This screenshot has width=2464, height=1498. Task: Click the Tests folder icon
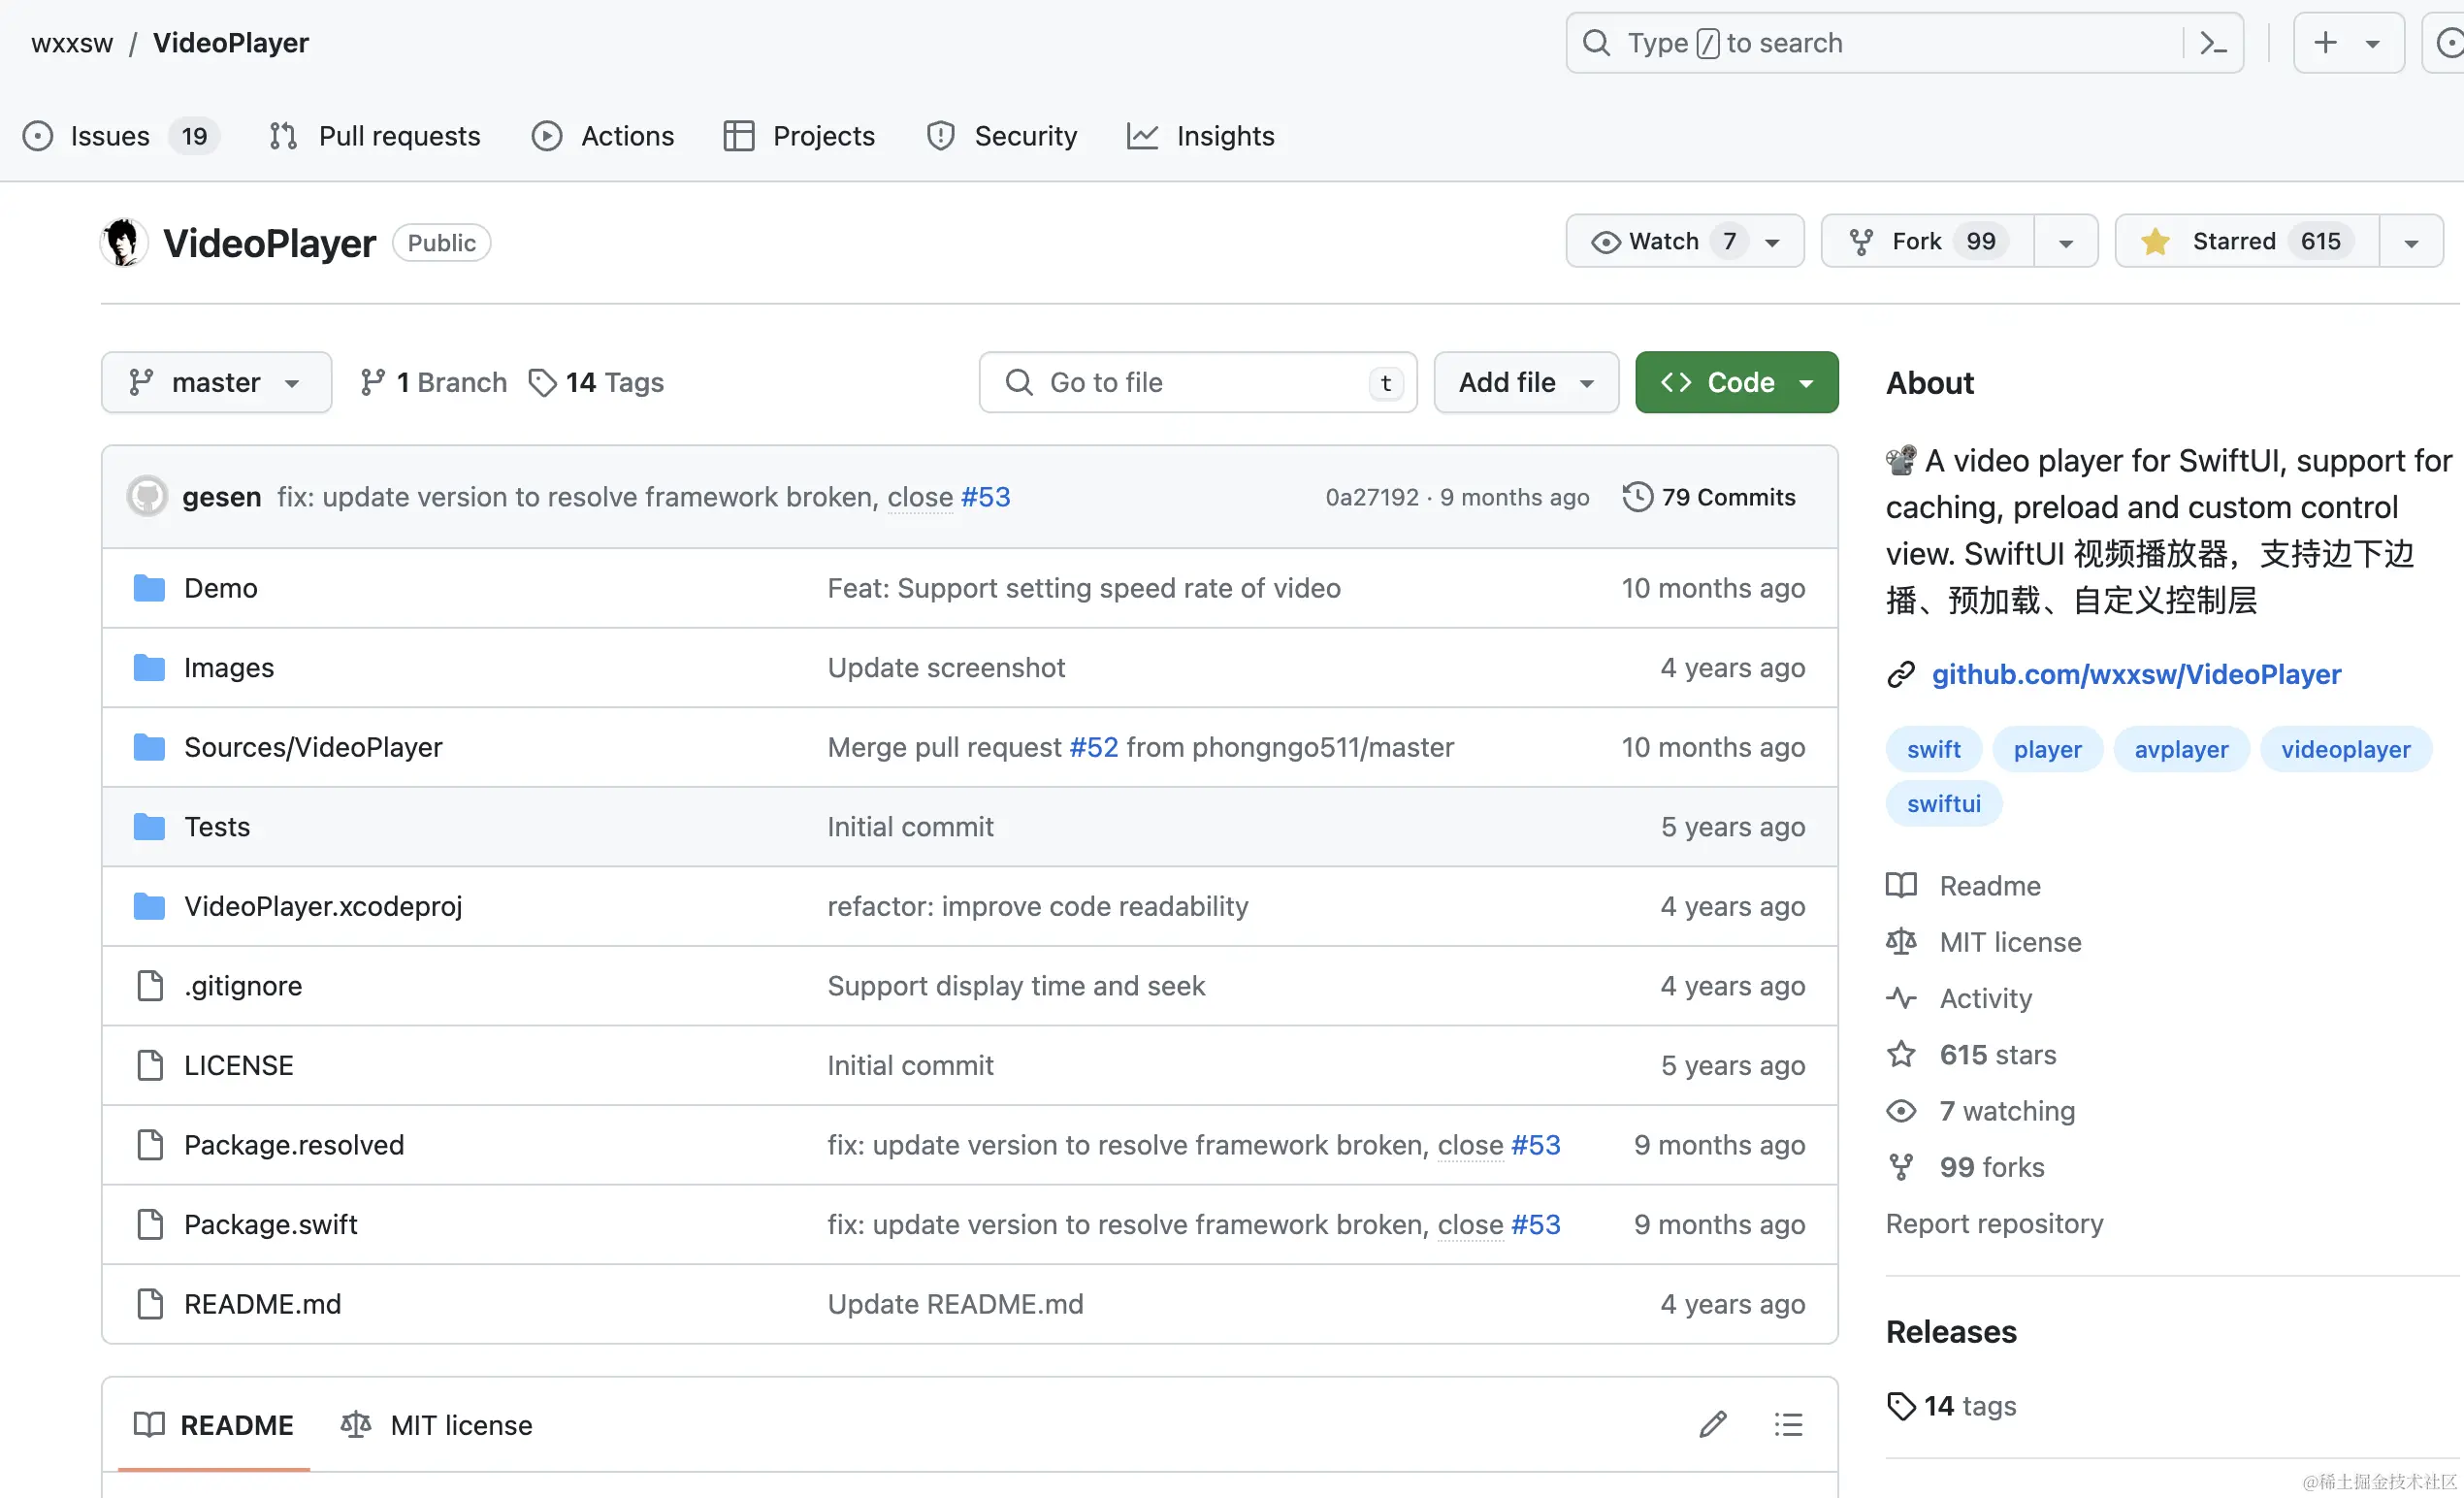click(x=149, y=827)
